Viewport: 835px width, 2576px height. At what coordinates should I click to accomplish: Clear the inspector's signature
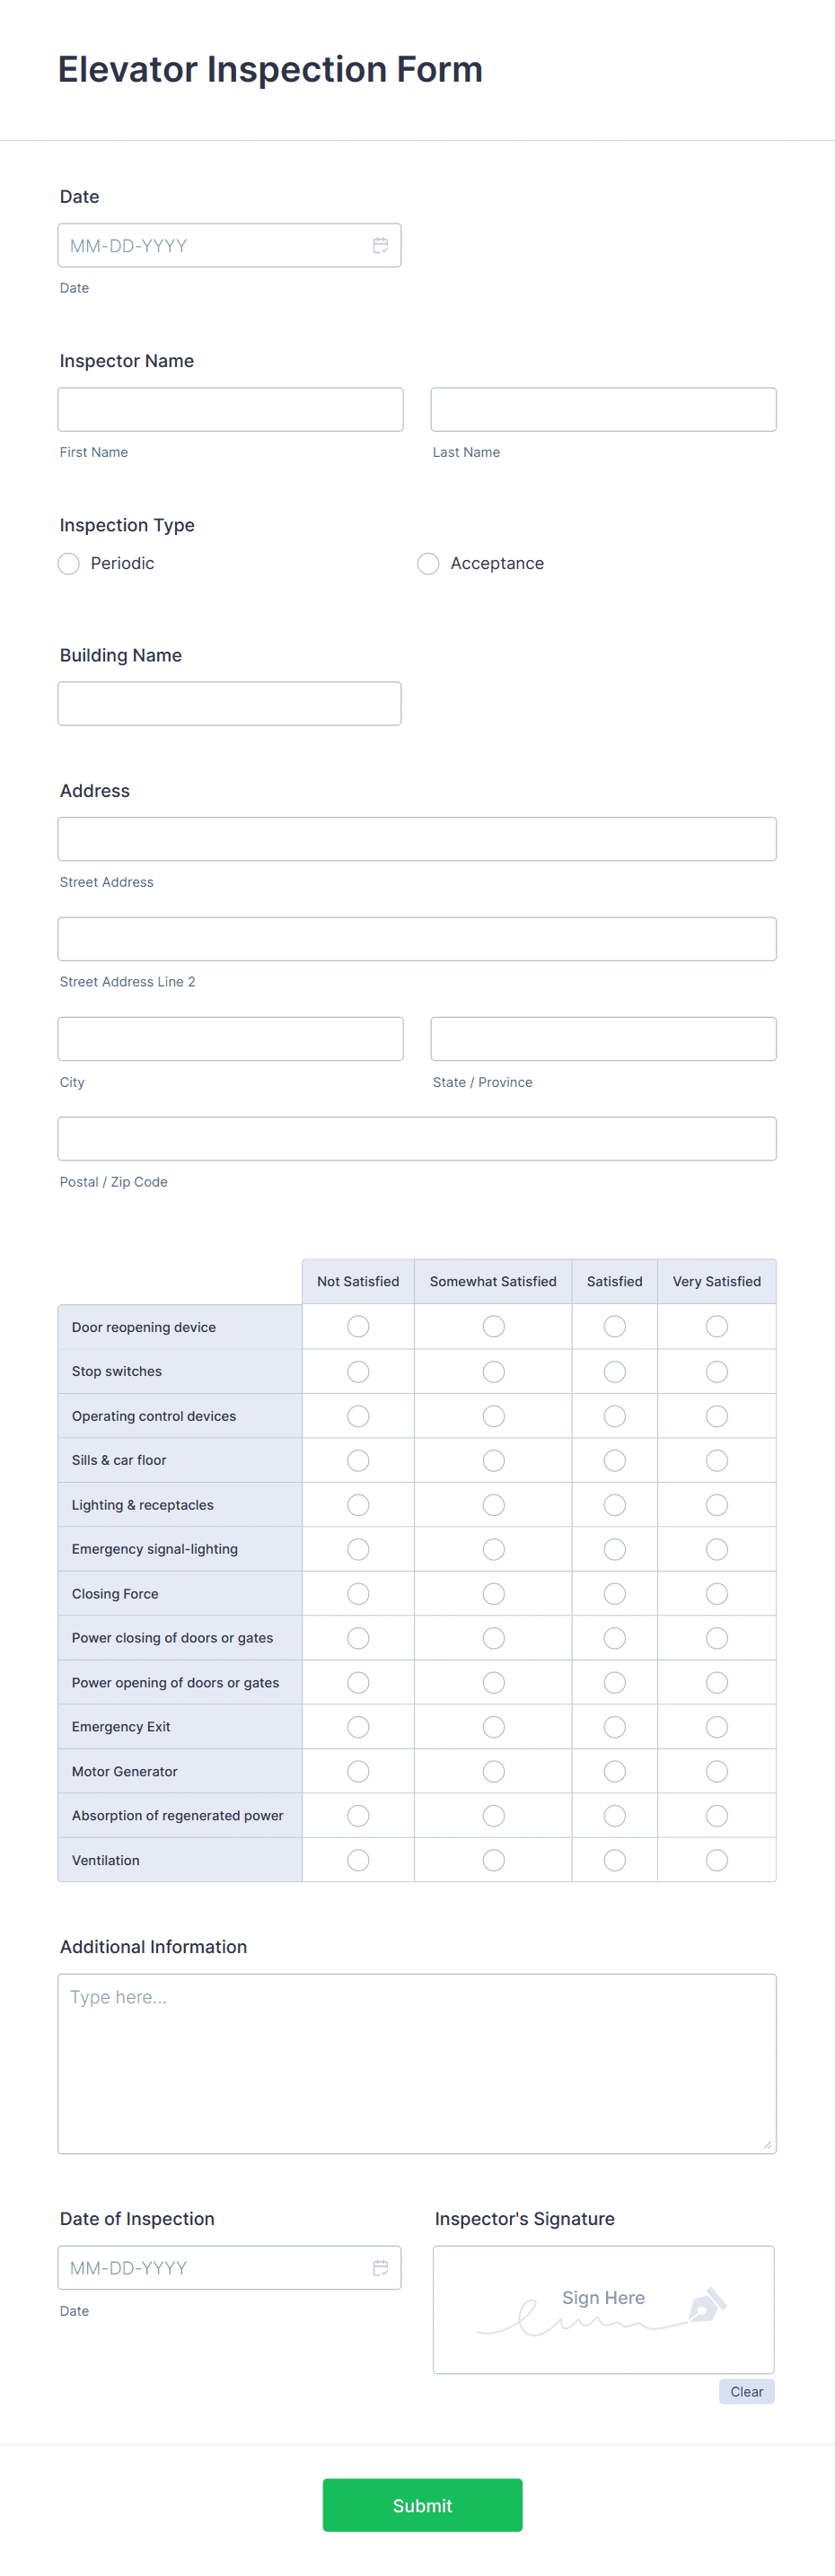pos(746,2391)
